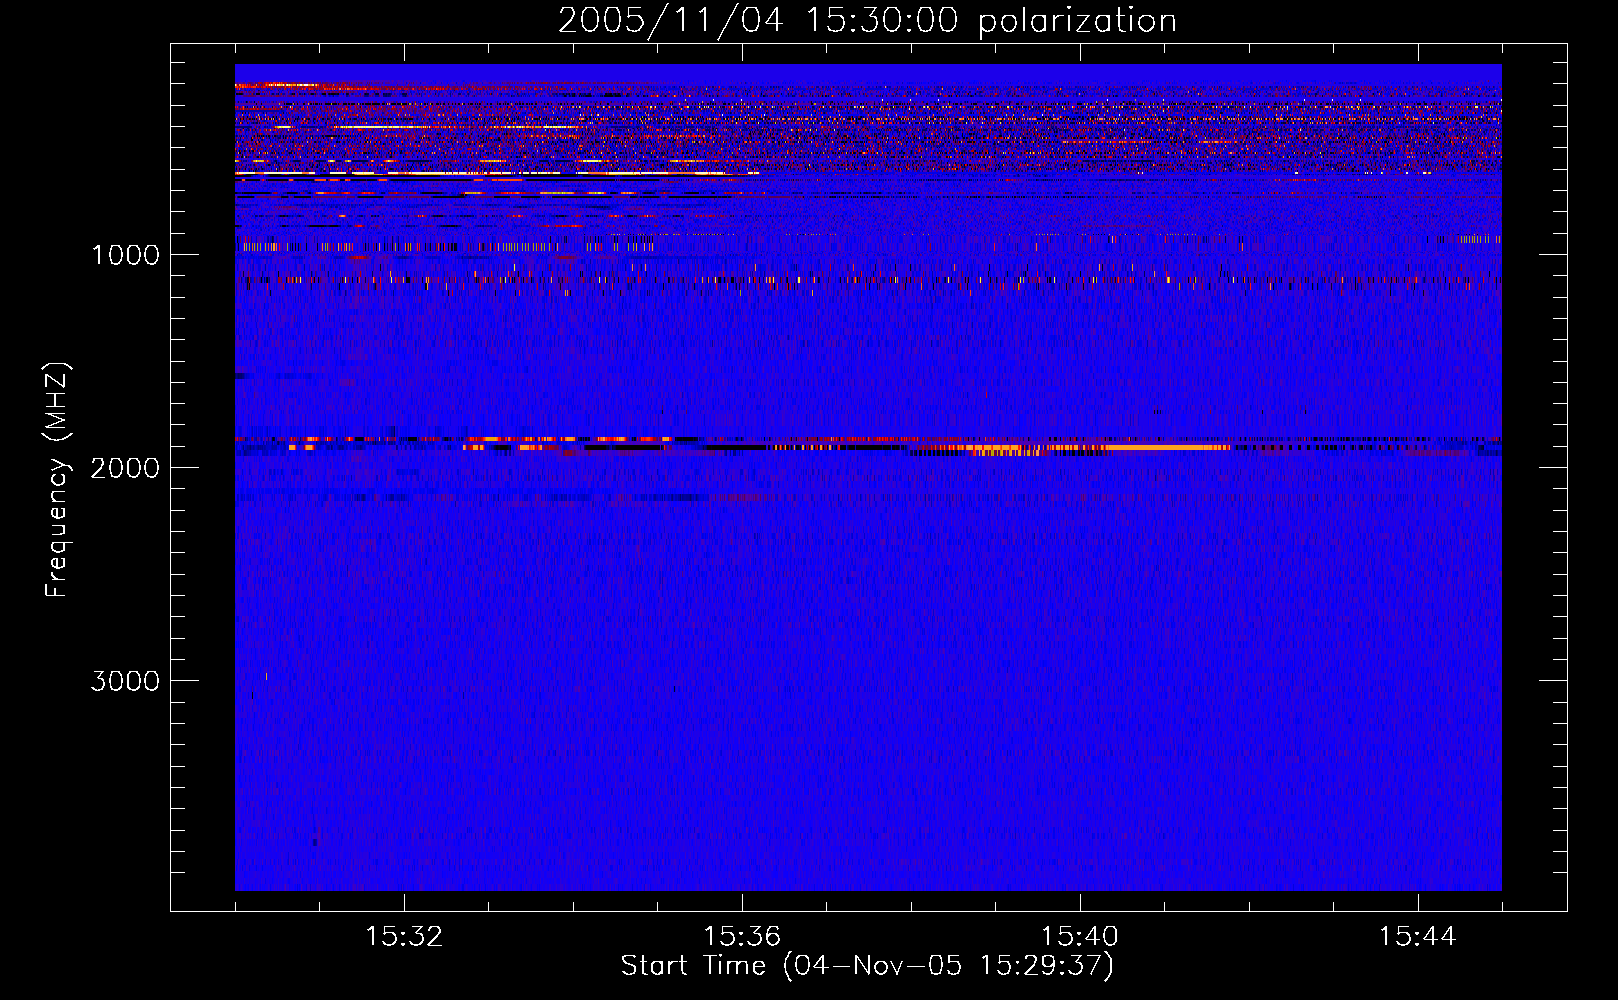
Task: Click the 15:40 time tick label
Action: [x=1080, y=937]
